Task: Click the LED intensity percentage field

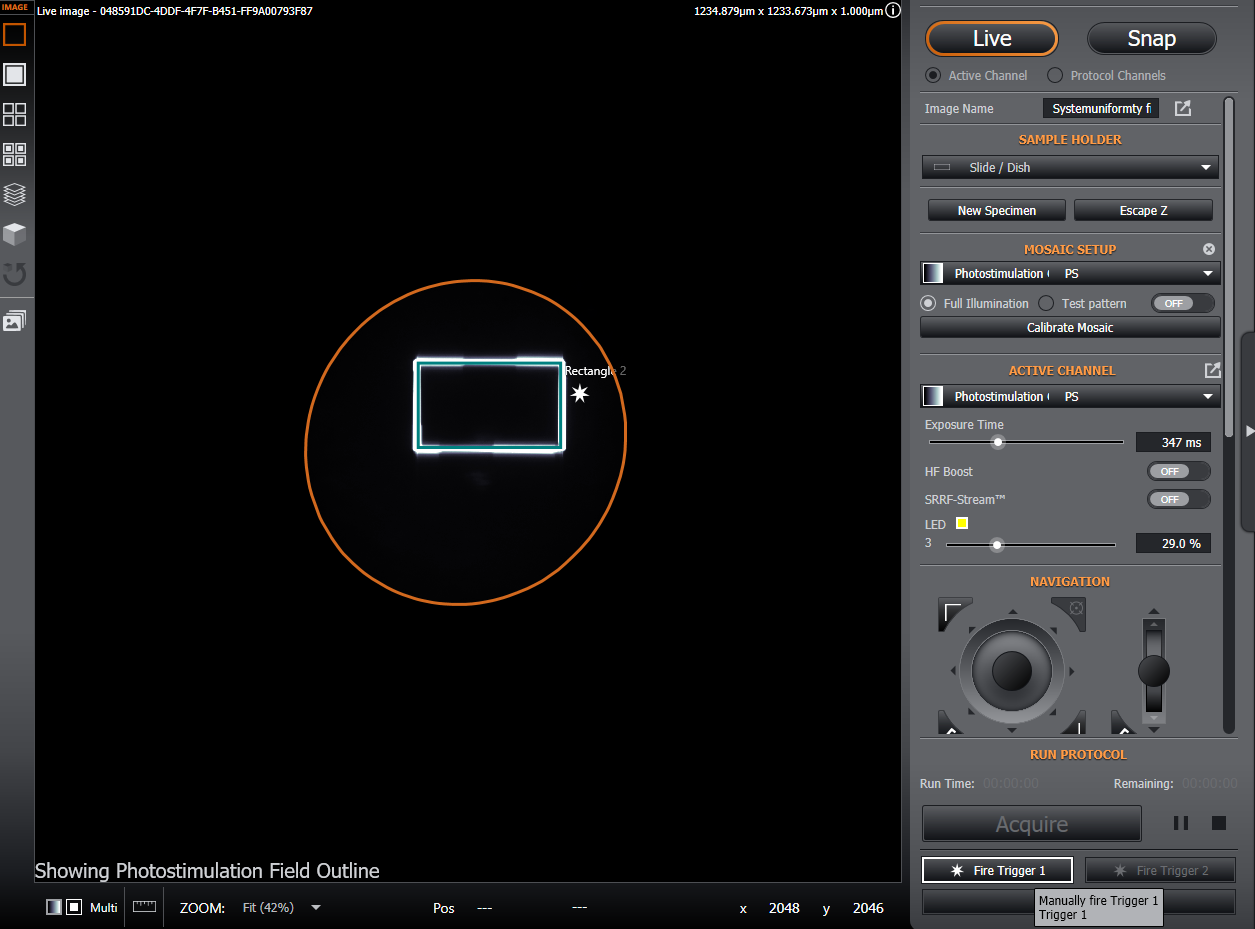Action: (x=1173, y=543)
